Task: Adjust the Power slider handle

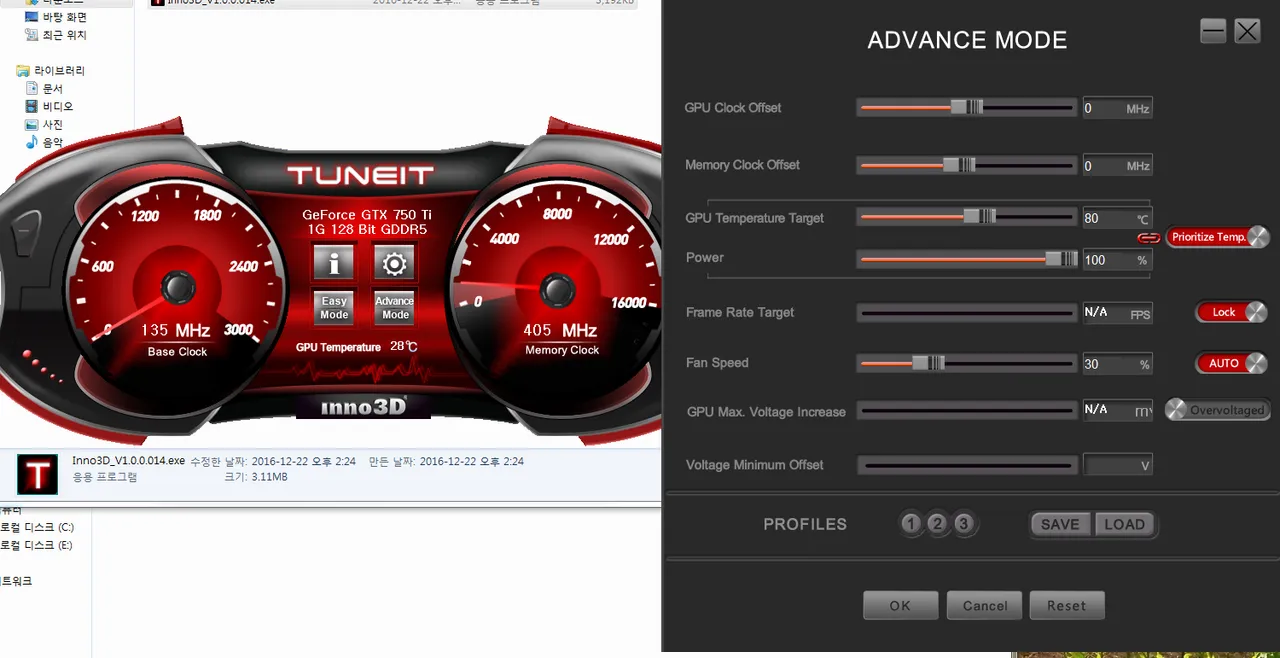Action: (x=1060, y=259)
